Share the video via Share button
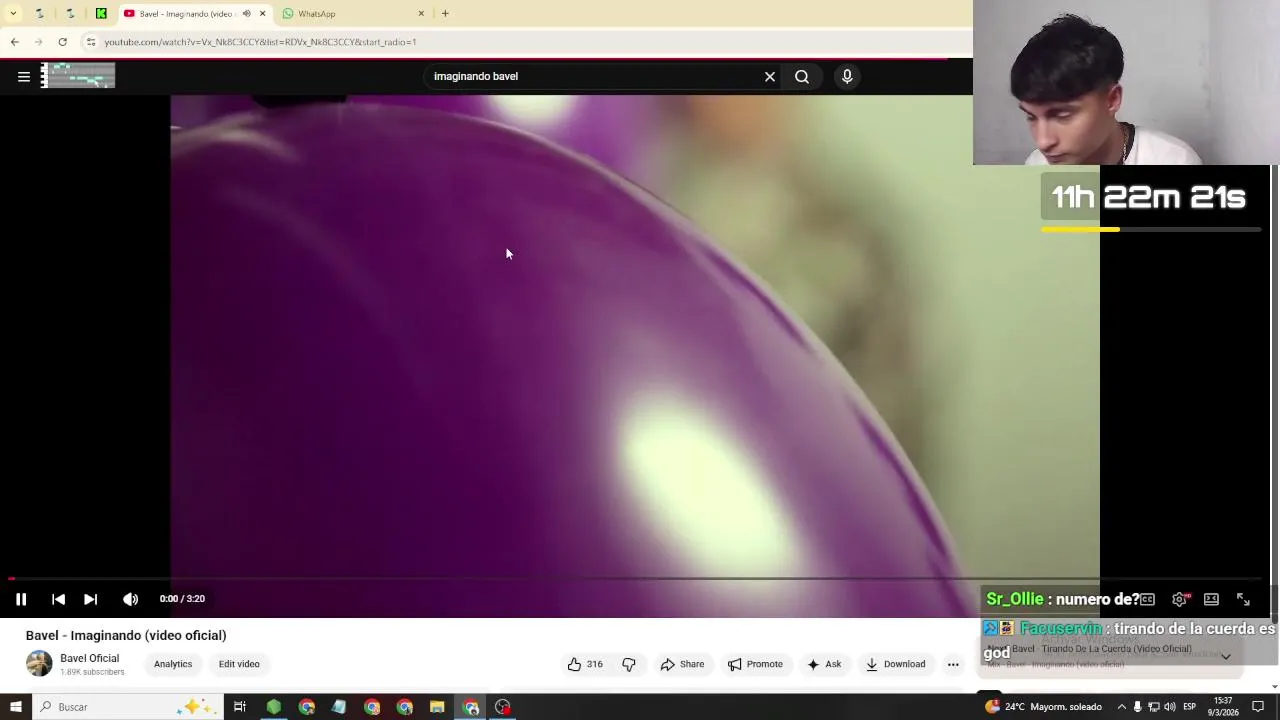This screenshot has height=720, width=1280. coord(682,664)
